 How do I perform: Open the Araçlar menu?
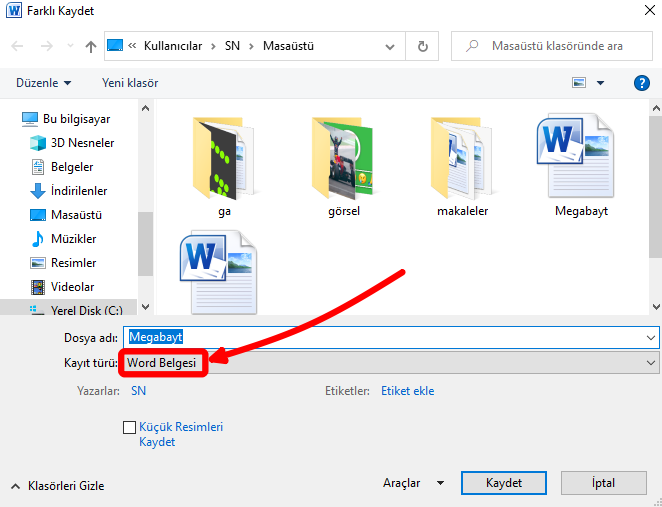tap(414, 483)
